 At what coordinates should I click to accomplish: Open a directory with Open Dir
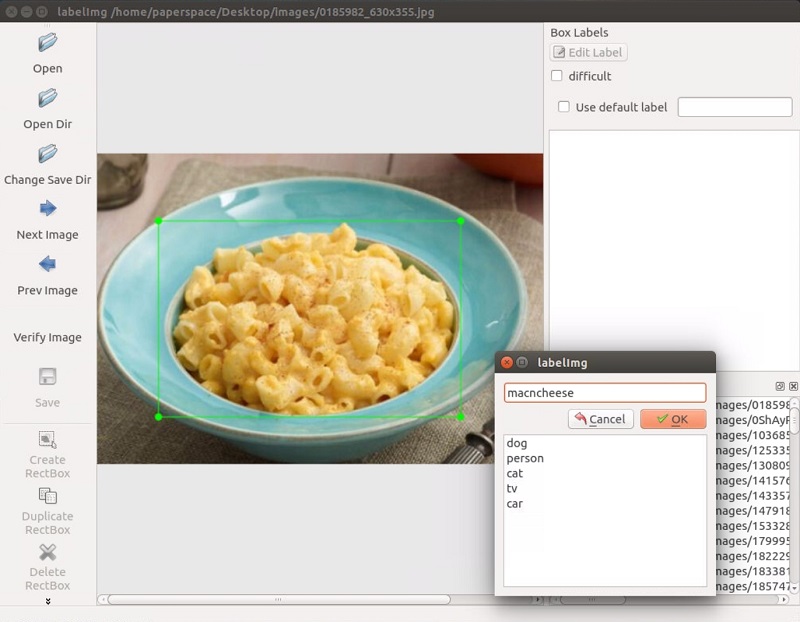(x=47, y=99)
